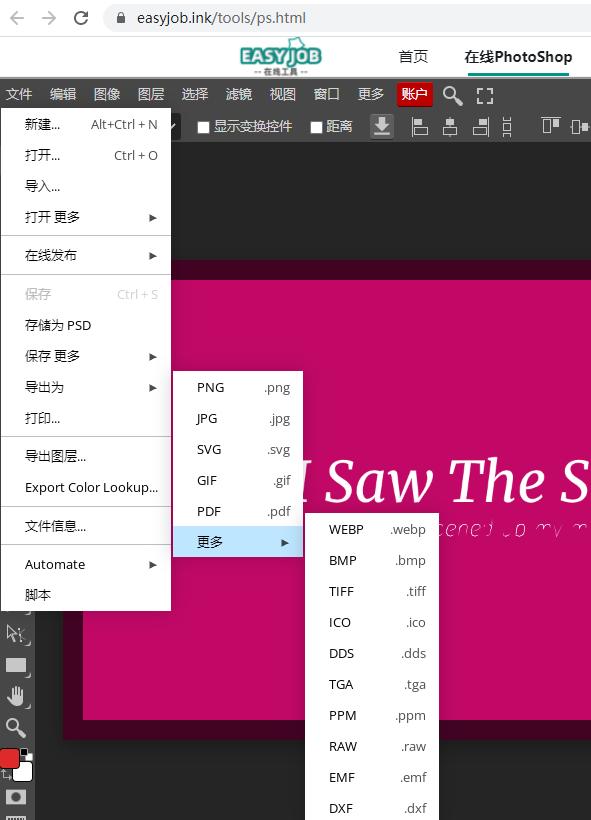Click the padlock site security icon
Image resolution: width=591 pixels, height=820 pixels.
click(121, 18)
